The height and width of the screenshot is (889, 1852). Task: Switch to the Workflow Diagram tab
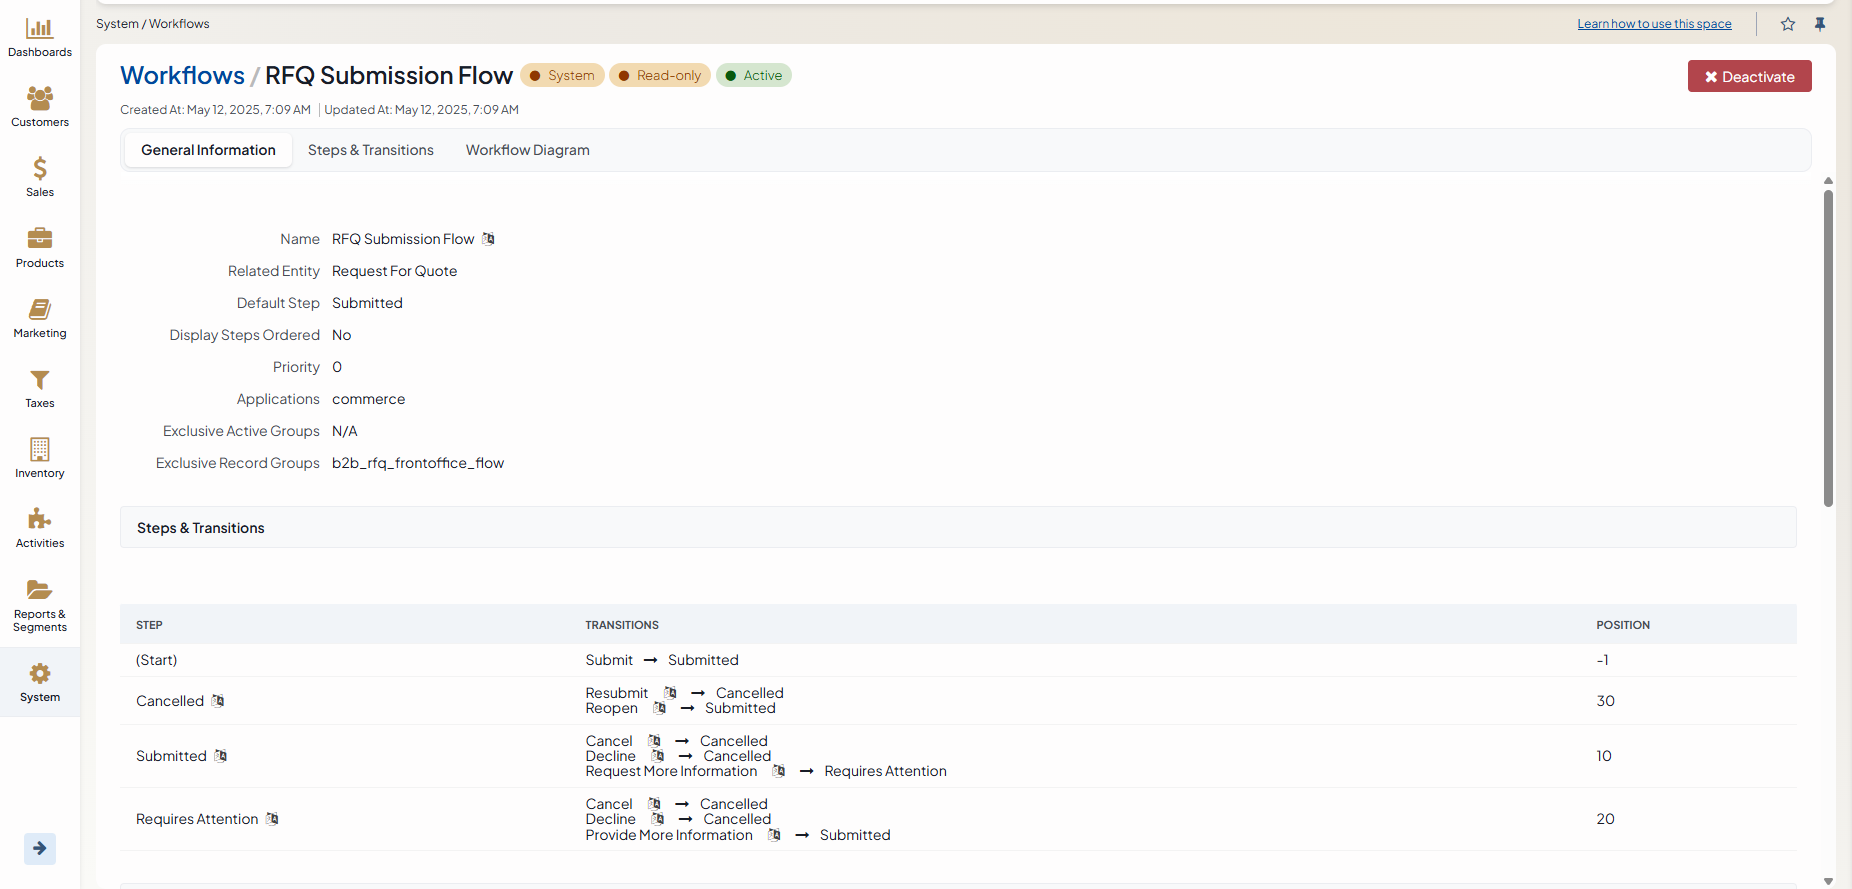click(527, 150)
